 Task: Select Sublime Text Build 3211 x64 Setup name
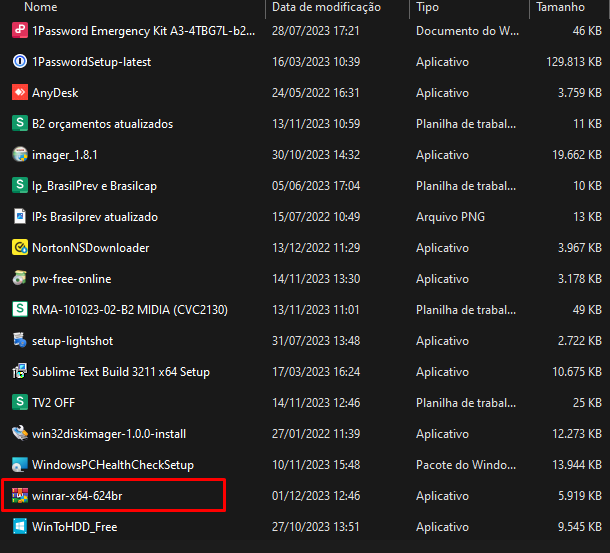pyautogui.click(x=121, y=372)
